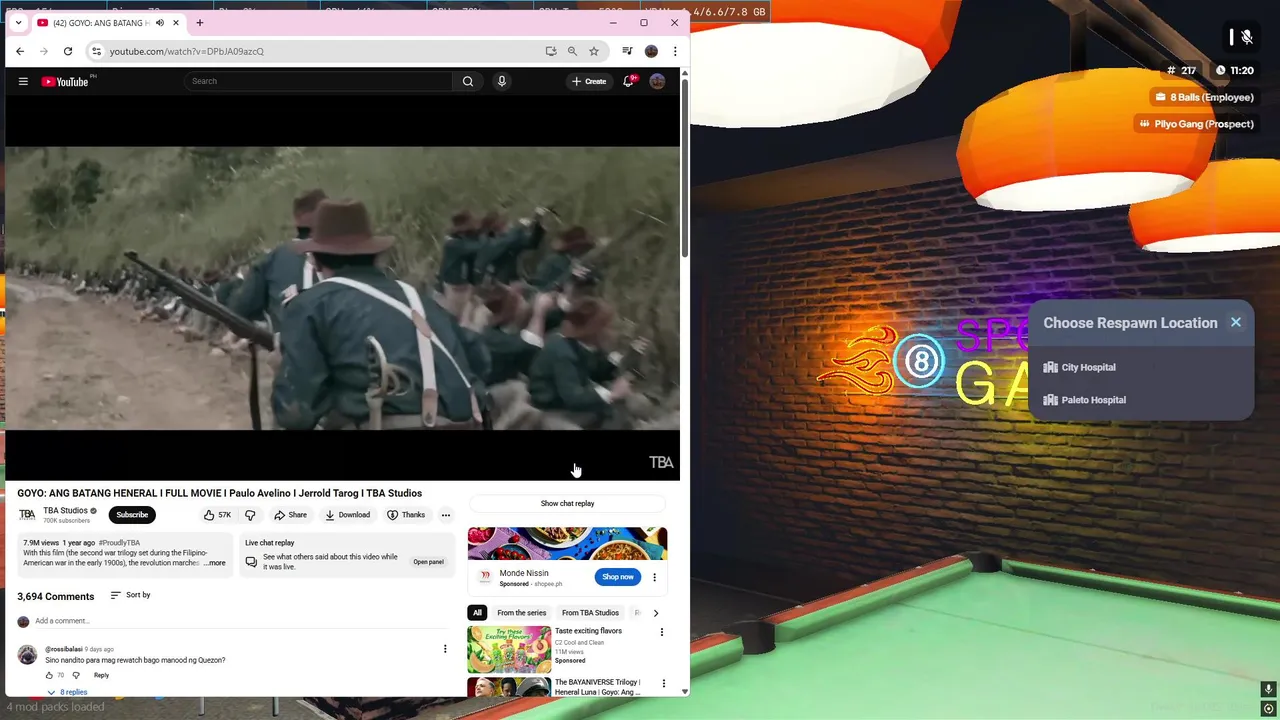Expand description with ...more
The width and height of the screenshot is (1280, 720).
coord(215,563)
